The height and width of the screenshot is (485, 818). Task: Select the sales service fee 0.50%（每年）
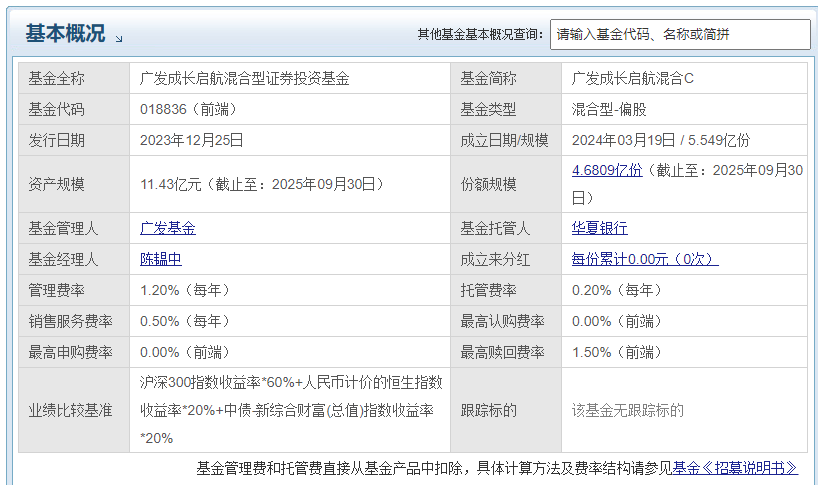pyautogui.click(x=185, y=321)
